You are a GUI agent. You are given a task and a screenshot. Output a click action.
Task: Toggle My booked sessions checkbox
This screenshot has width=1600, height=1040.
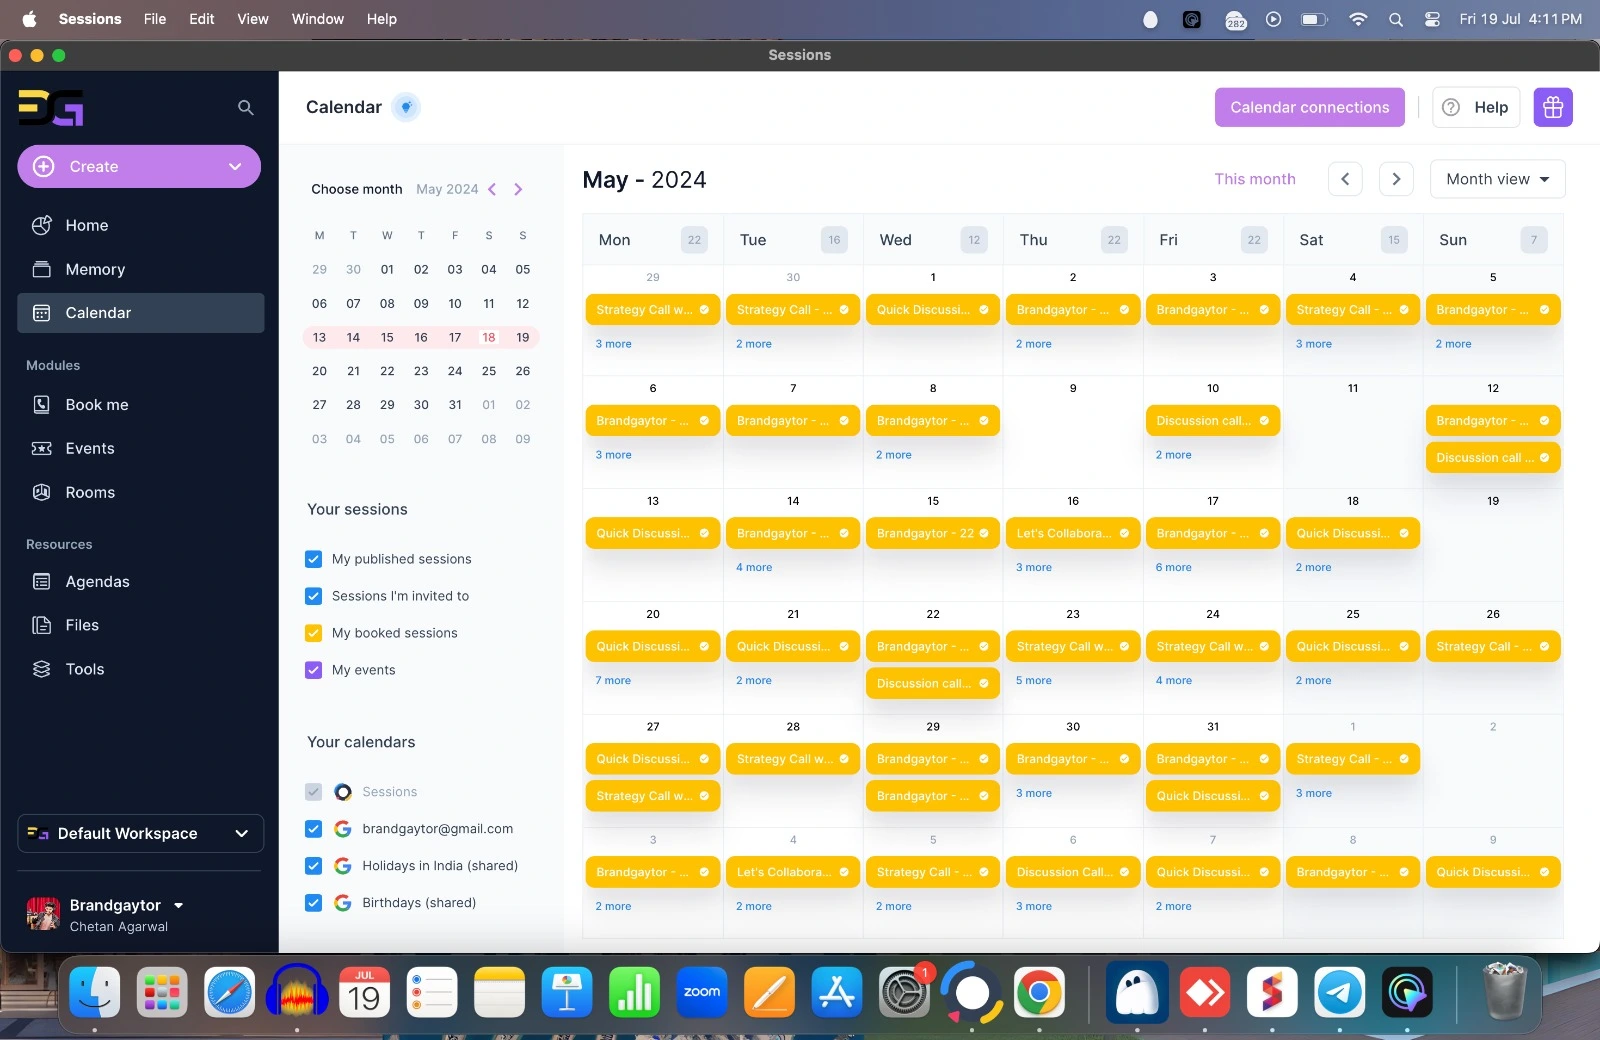[313, 633]
